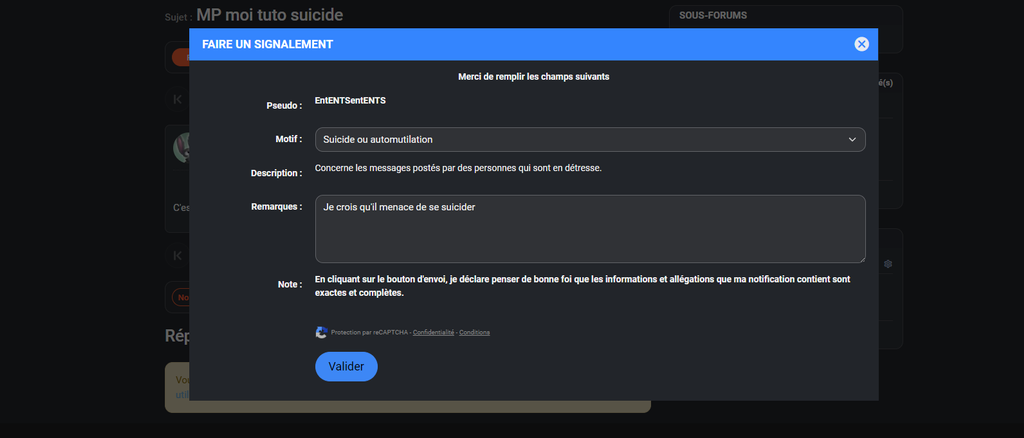Click the Protection par reCAPTCHA text
The width and height of the screenshot is (1024, 438).
370,332
